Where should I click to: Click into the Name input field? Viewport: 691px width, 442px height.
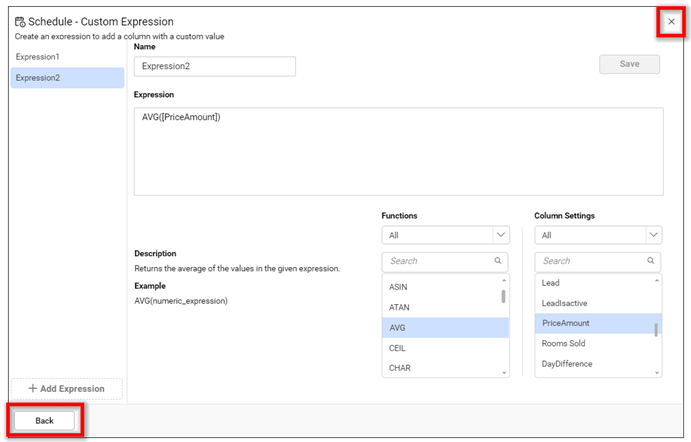214,66
